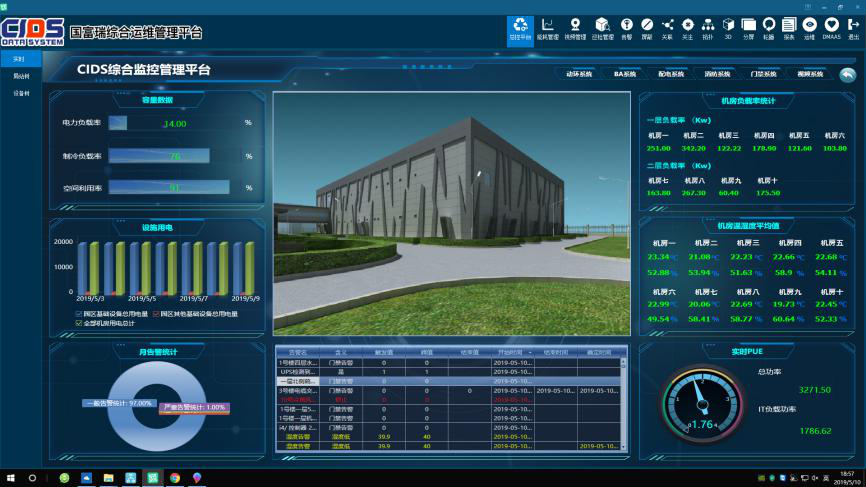The height and width of the screenshot is (487, 866).
Task: Click the 触发值 column header
Action: click(383, 352)
